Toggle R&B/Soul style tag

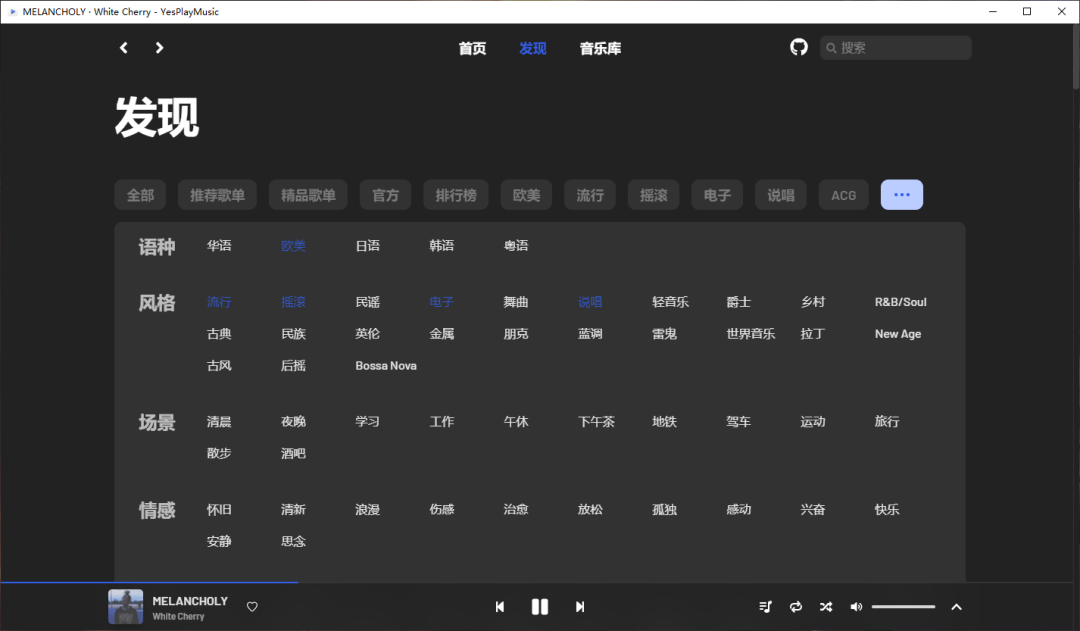point(900,302)
